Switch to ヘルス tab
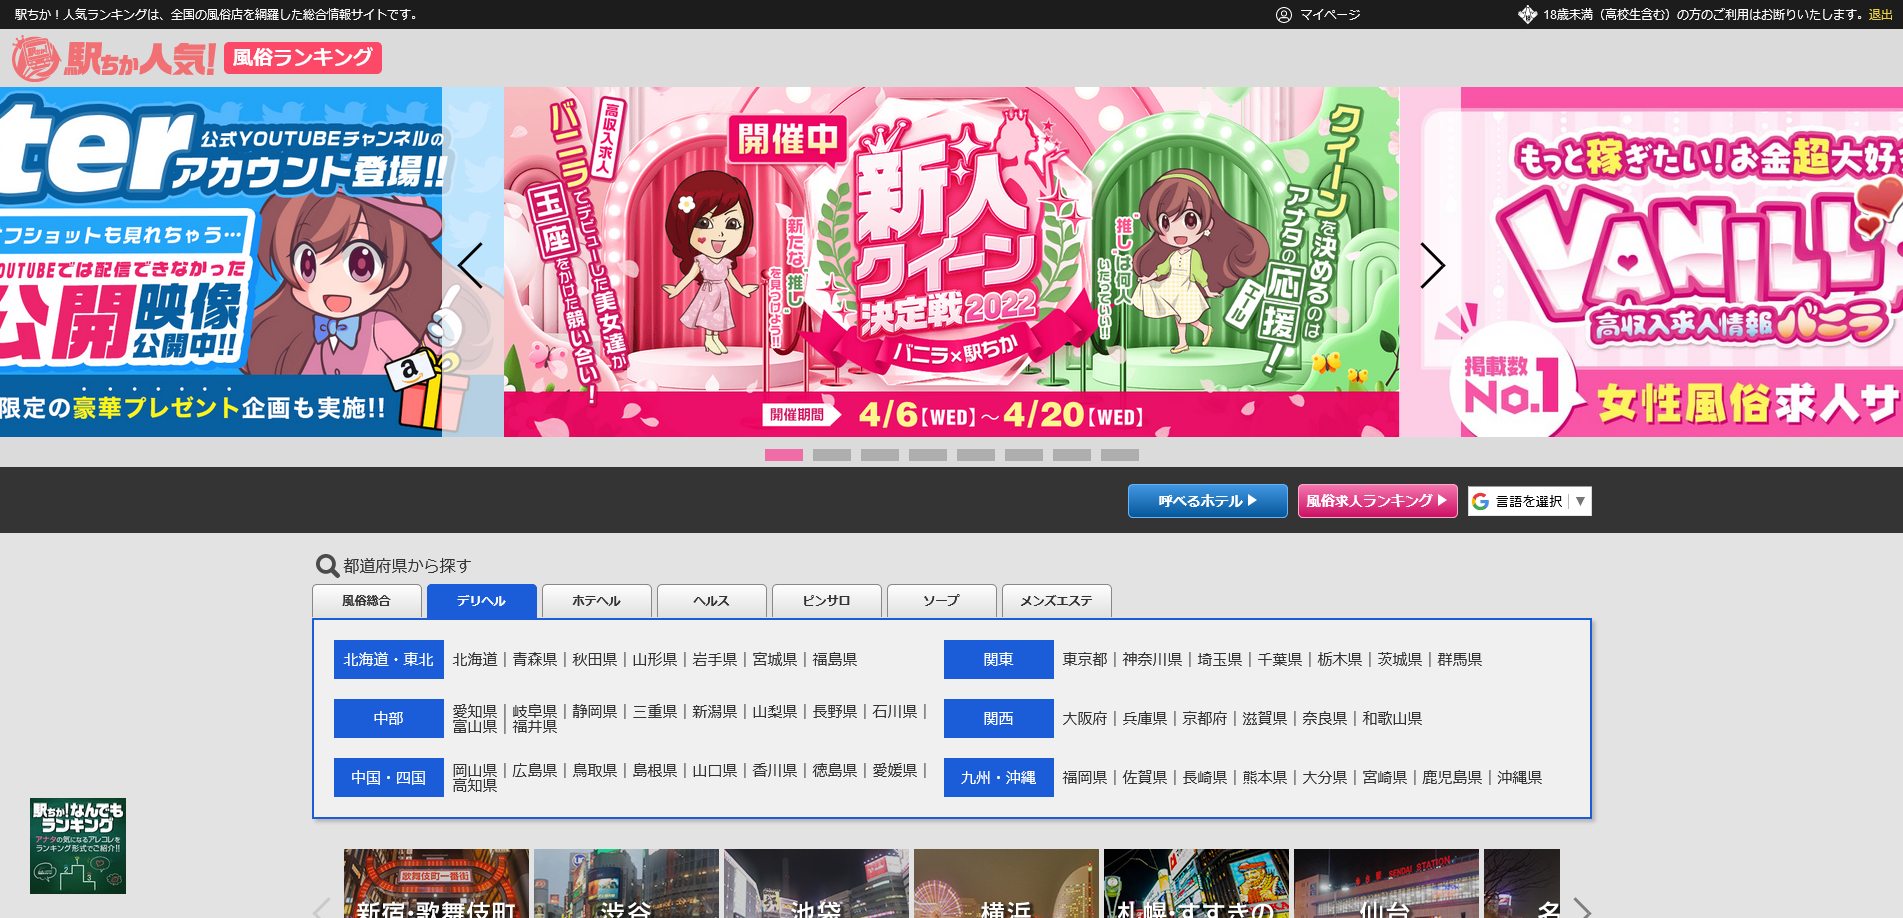This screenshot has width=1903, height=918. [x=712, y=601]
